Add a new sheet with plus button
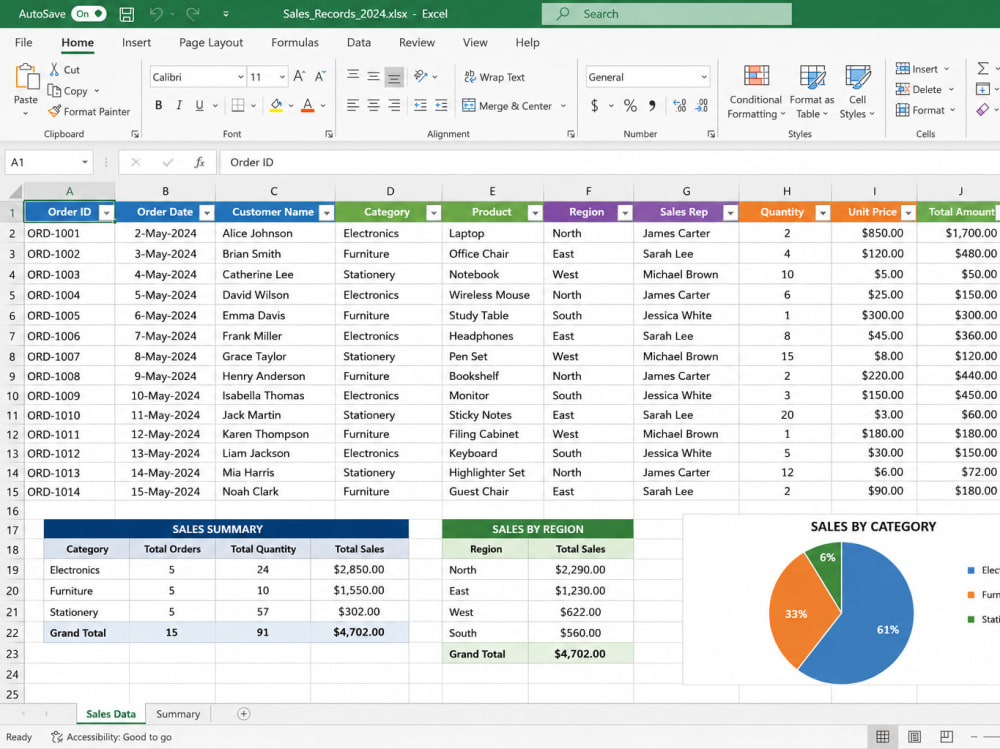1000x749 pixels. coord(244,714)
